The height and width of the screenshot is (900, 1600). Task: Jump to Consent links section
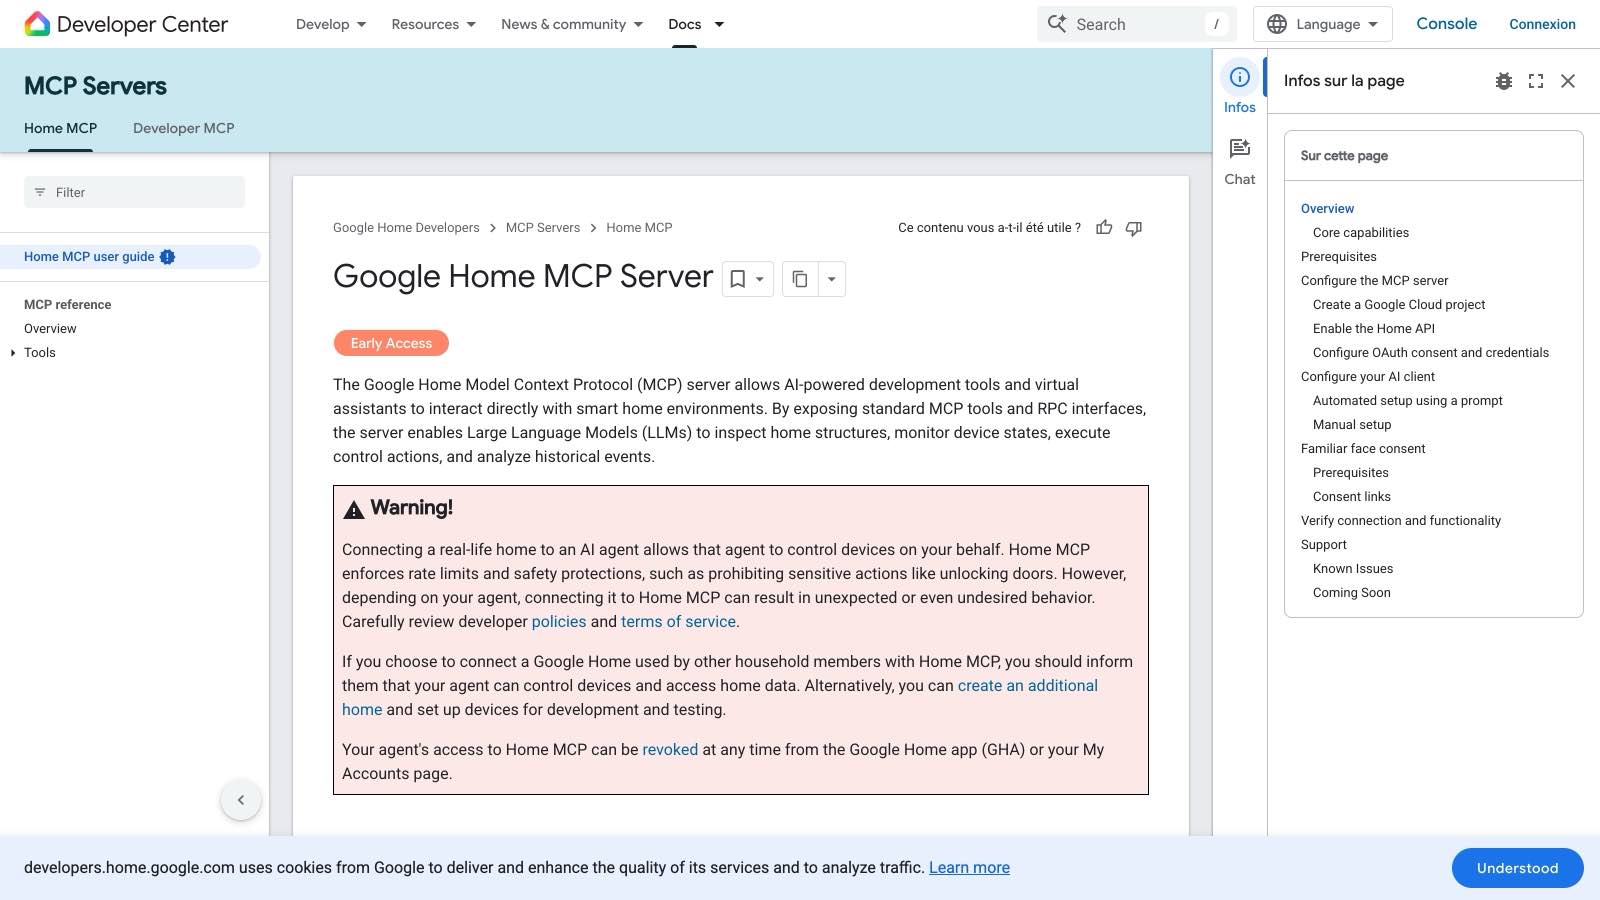coord(1351,497)
